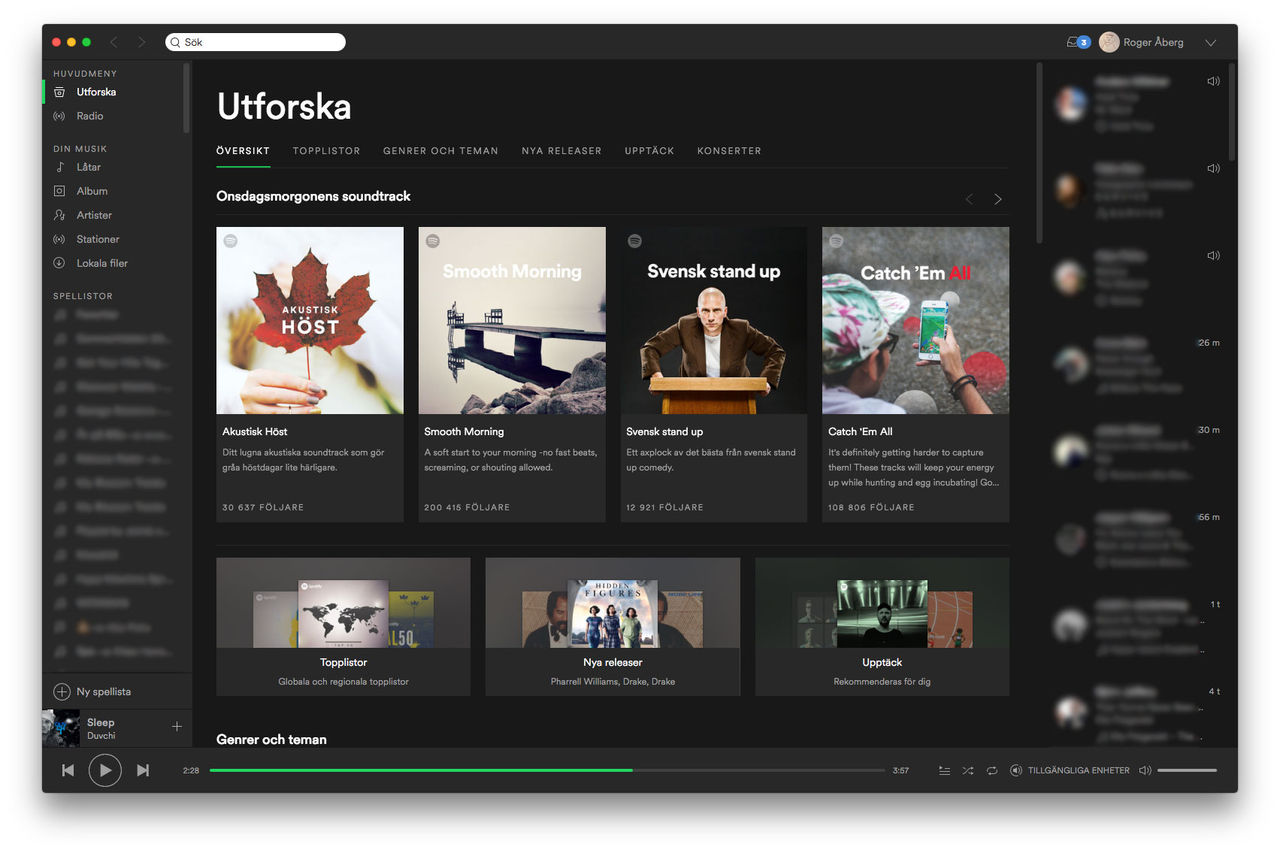
Task: Open the Nya releaser tab
Action: click(561, 151)
